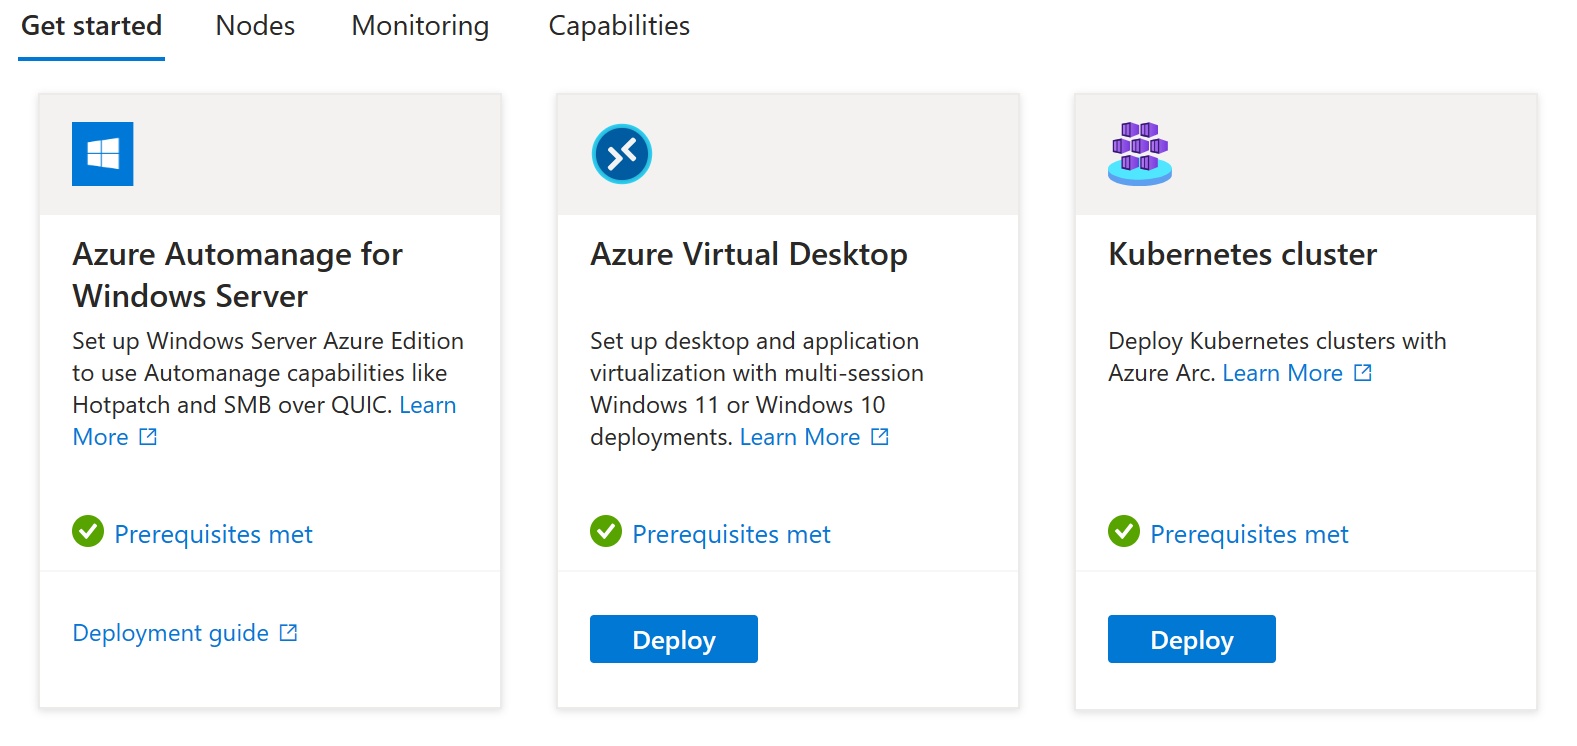Select the Azure Automanage for Windows Server heading

point(237,275)
